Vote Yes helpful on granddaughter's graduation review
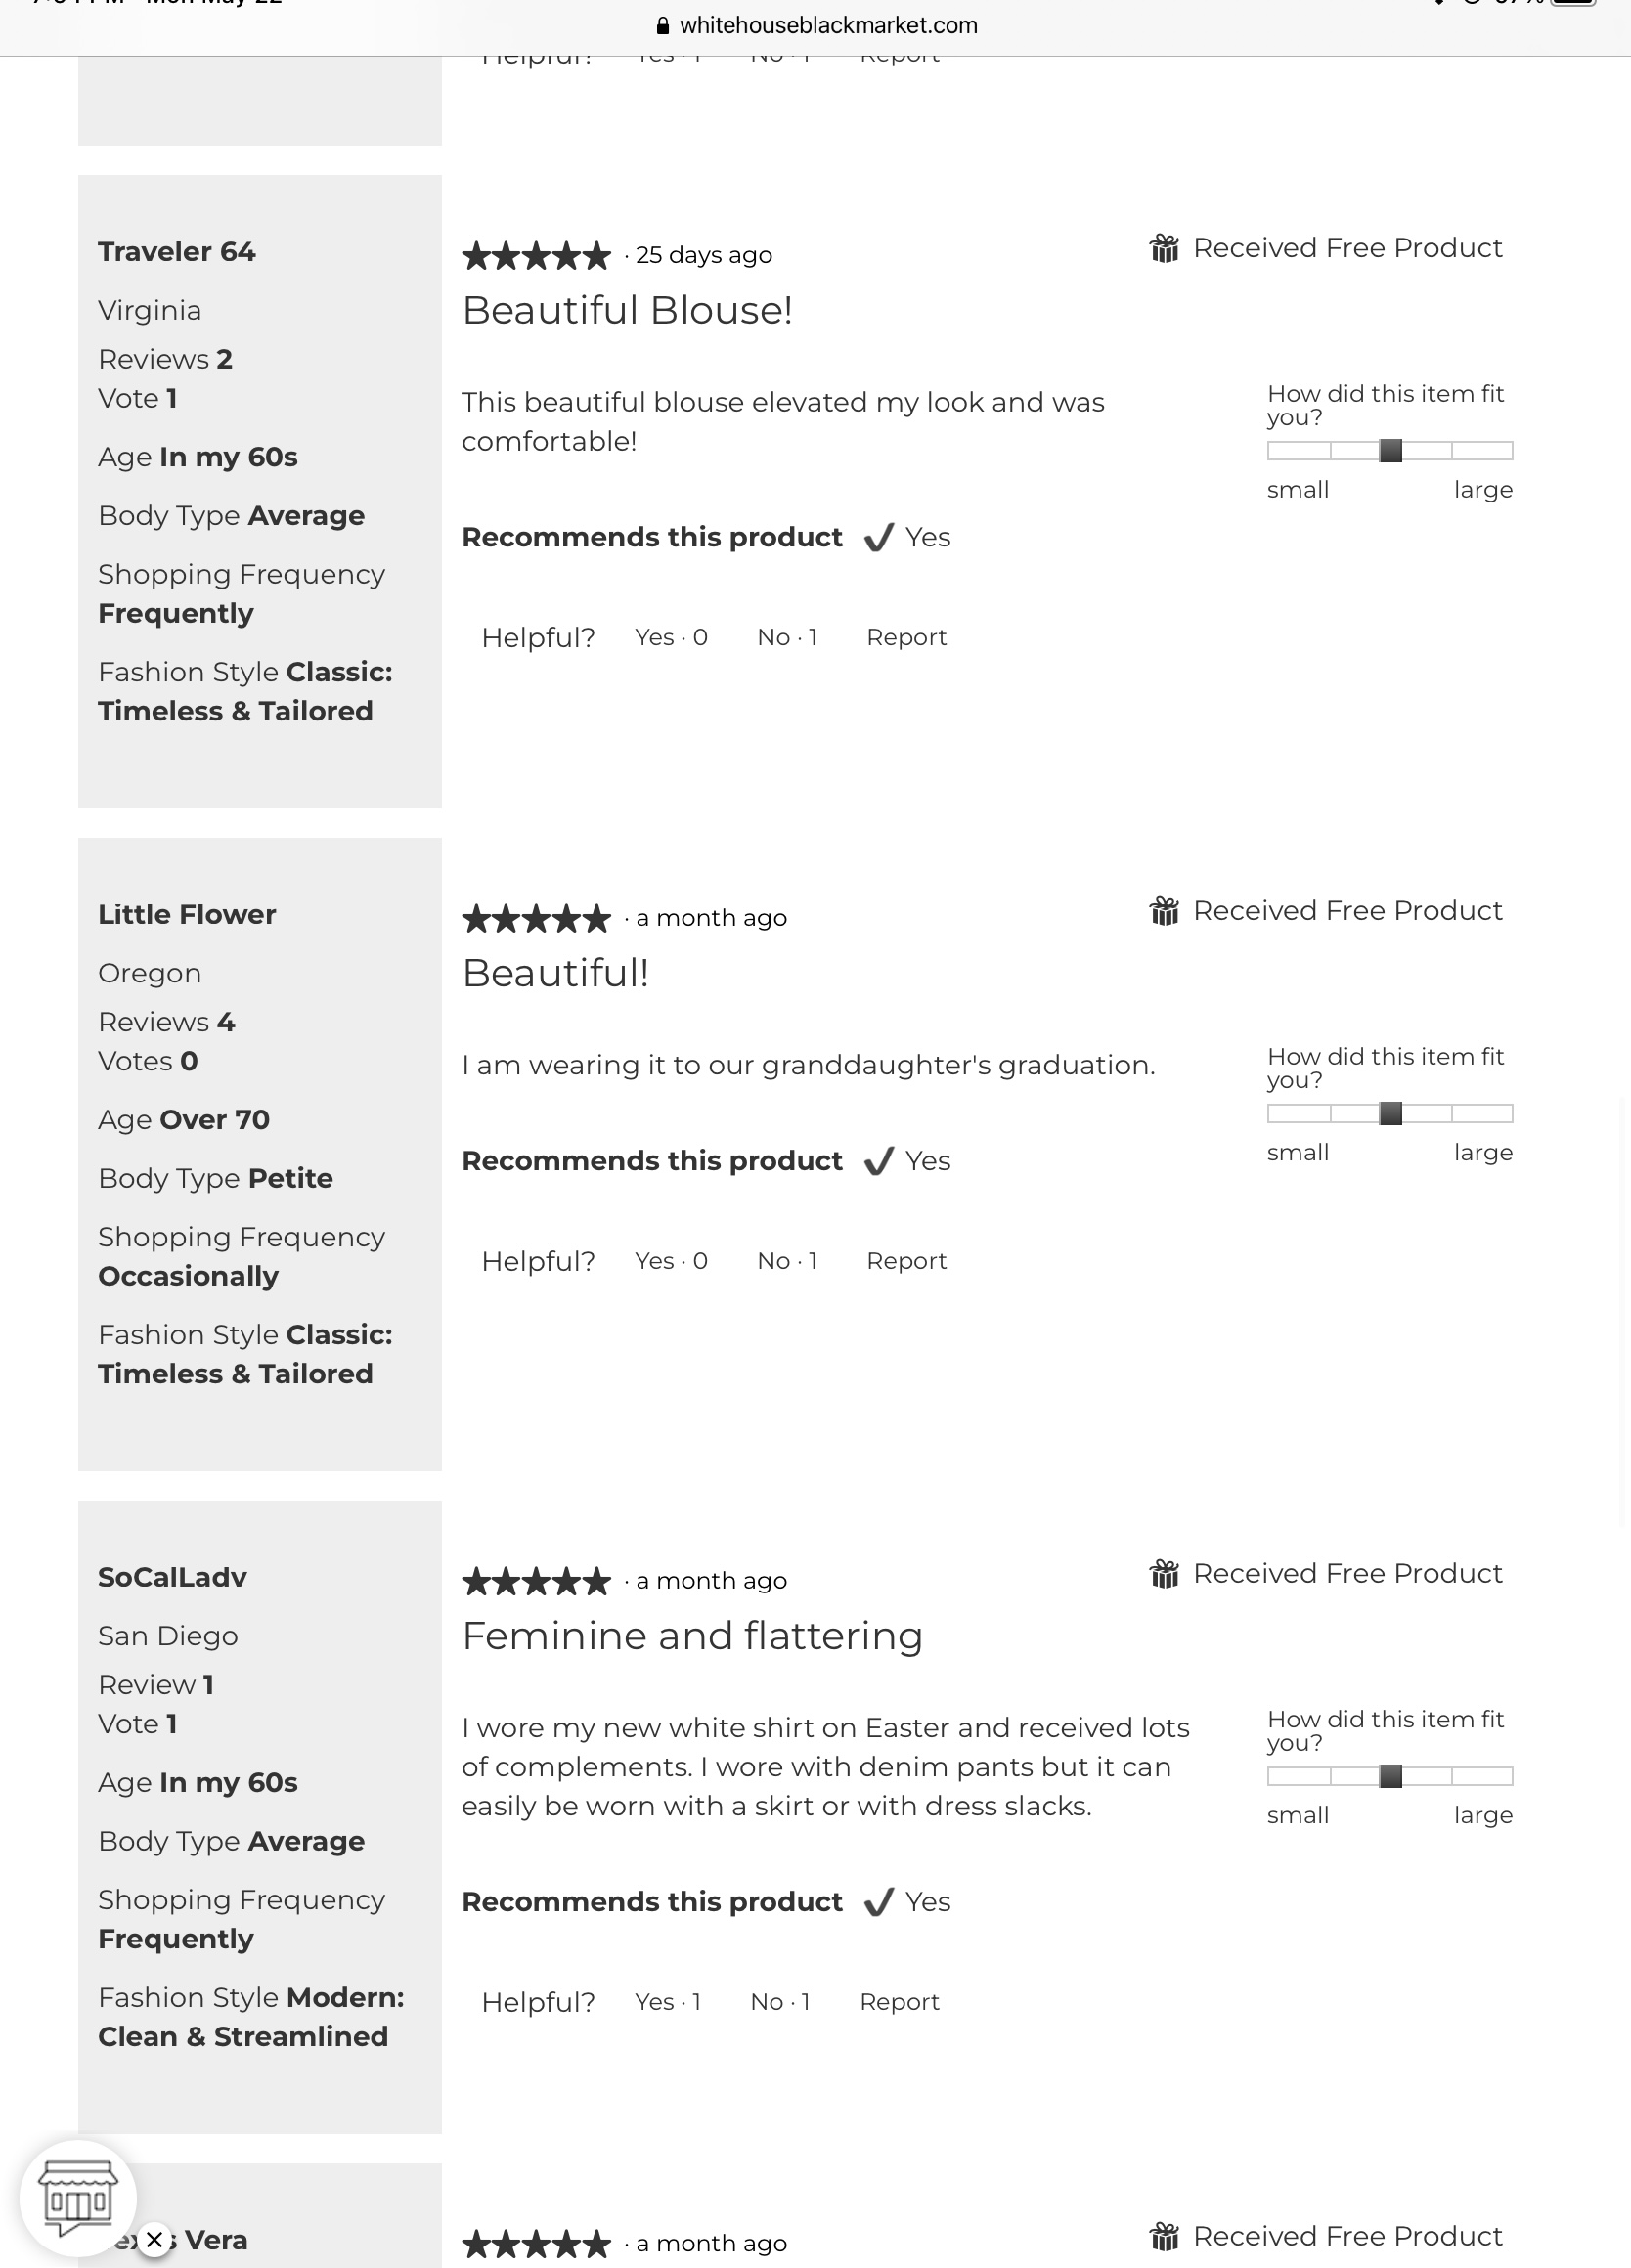Screen dimensions: 1631x2268 pyautogui.click(x=671, y=1261)
